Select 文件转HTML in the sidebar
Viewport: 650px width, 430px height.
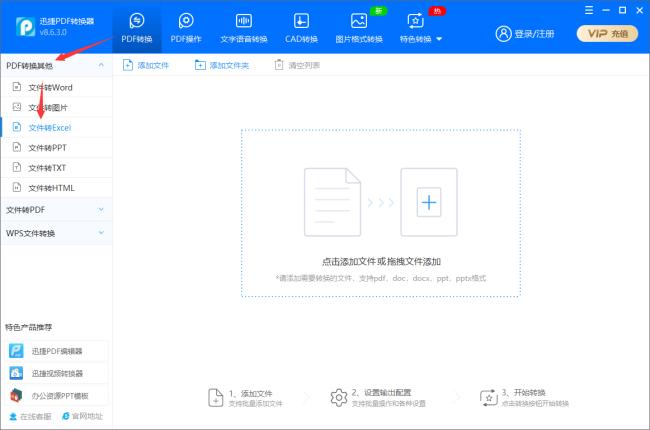pyautogui.click(x=56, y=188)
